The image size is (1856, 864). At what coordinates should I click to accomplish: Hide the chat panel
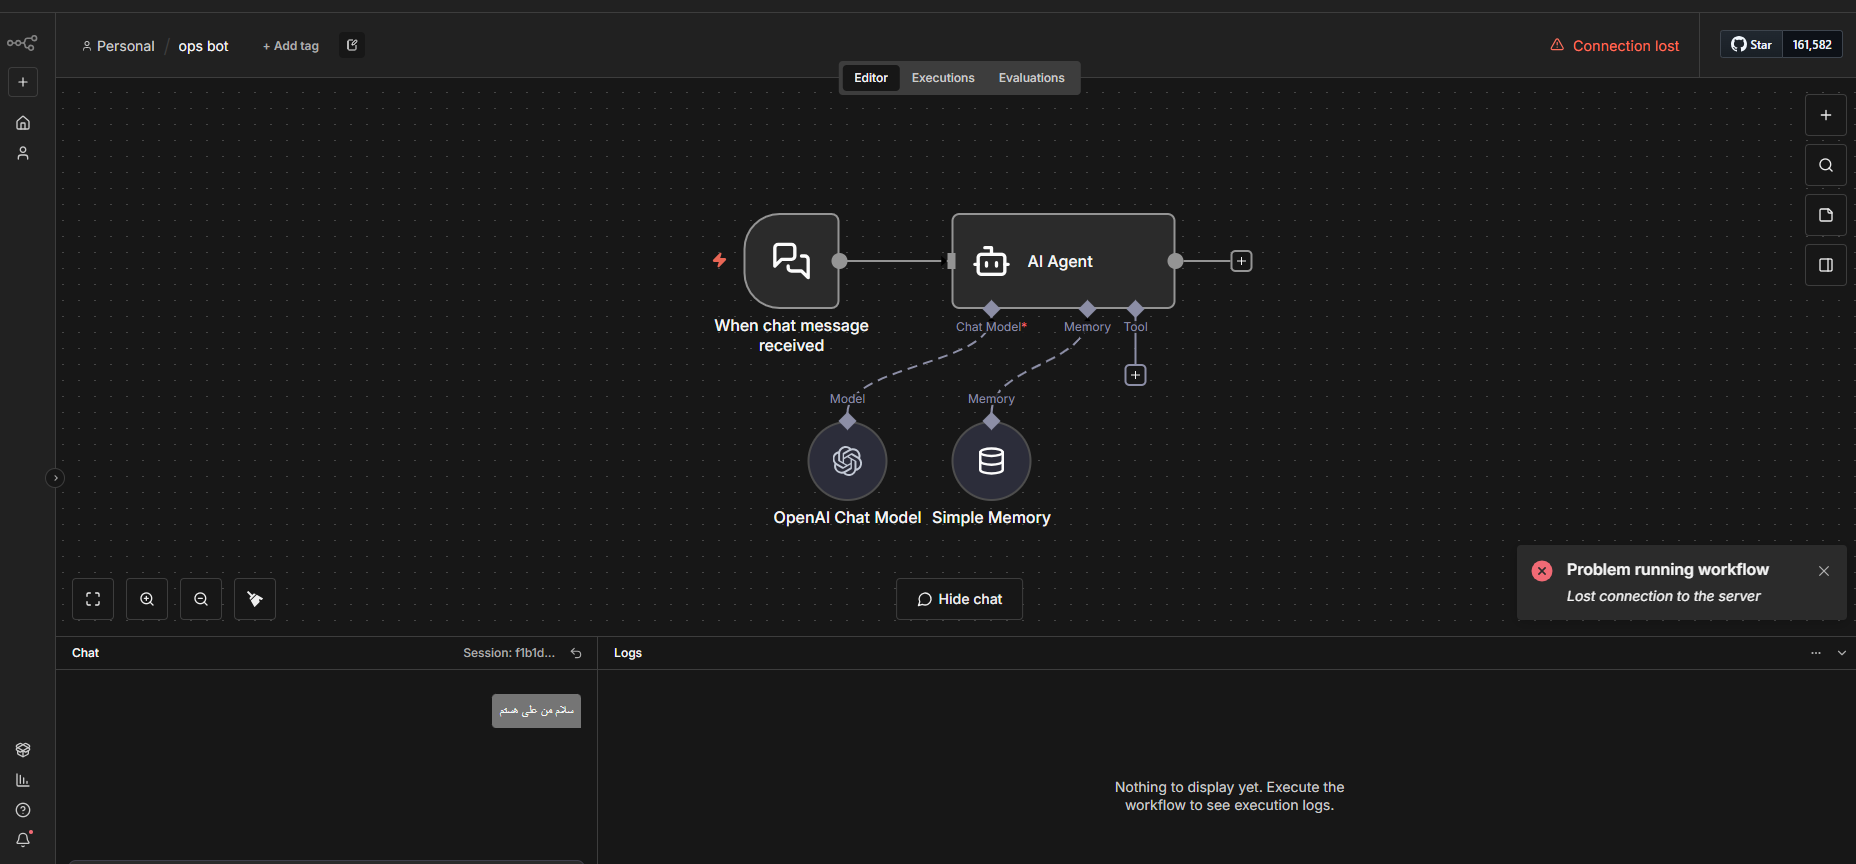pyautogui.click(x=959, y=599)
